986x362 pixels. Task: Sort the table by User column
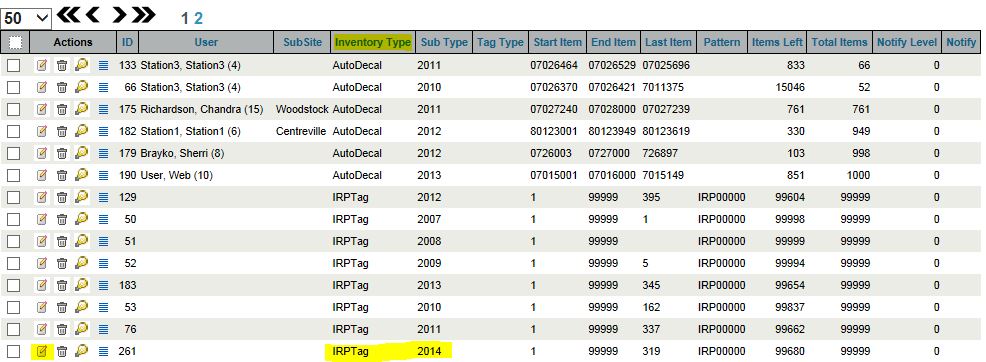tap(206, 42)
